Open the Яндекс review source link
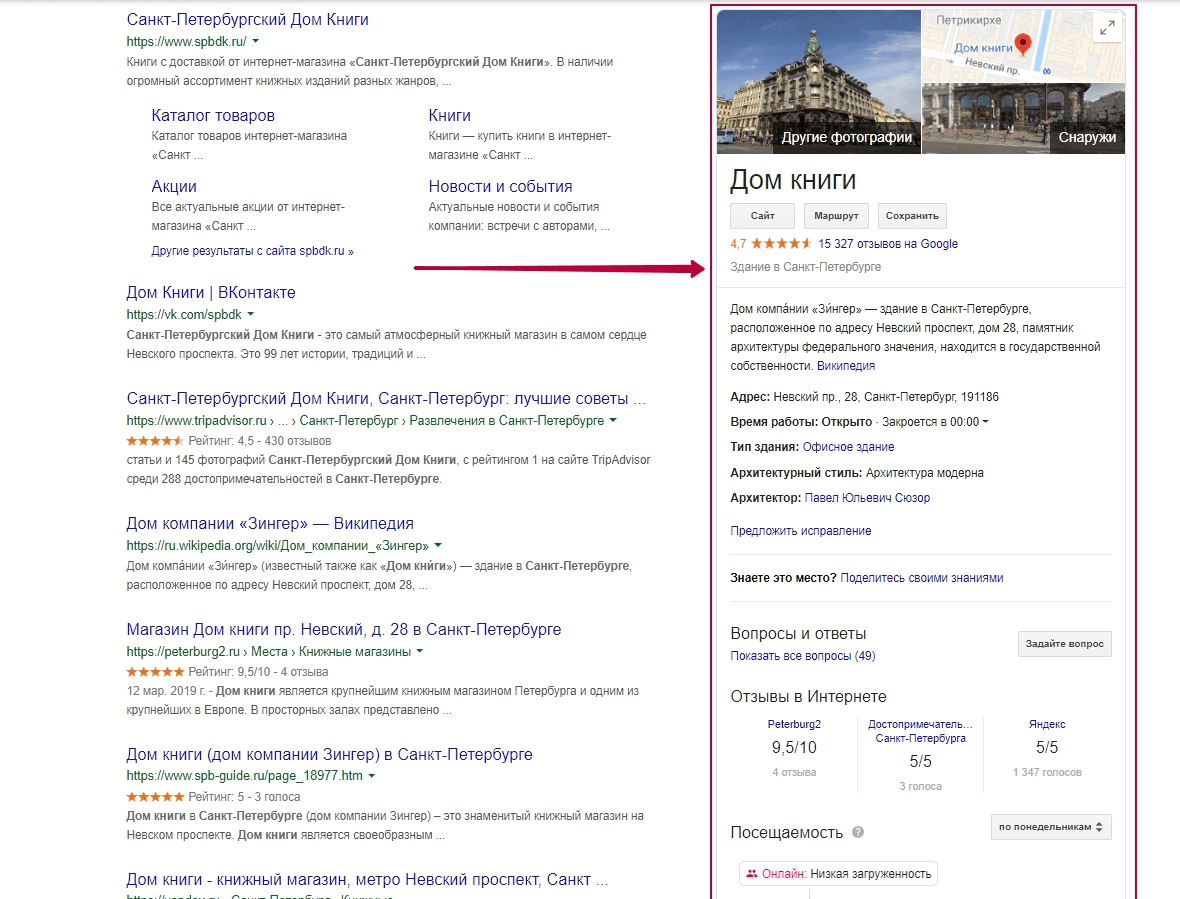 coord(1047,724)
